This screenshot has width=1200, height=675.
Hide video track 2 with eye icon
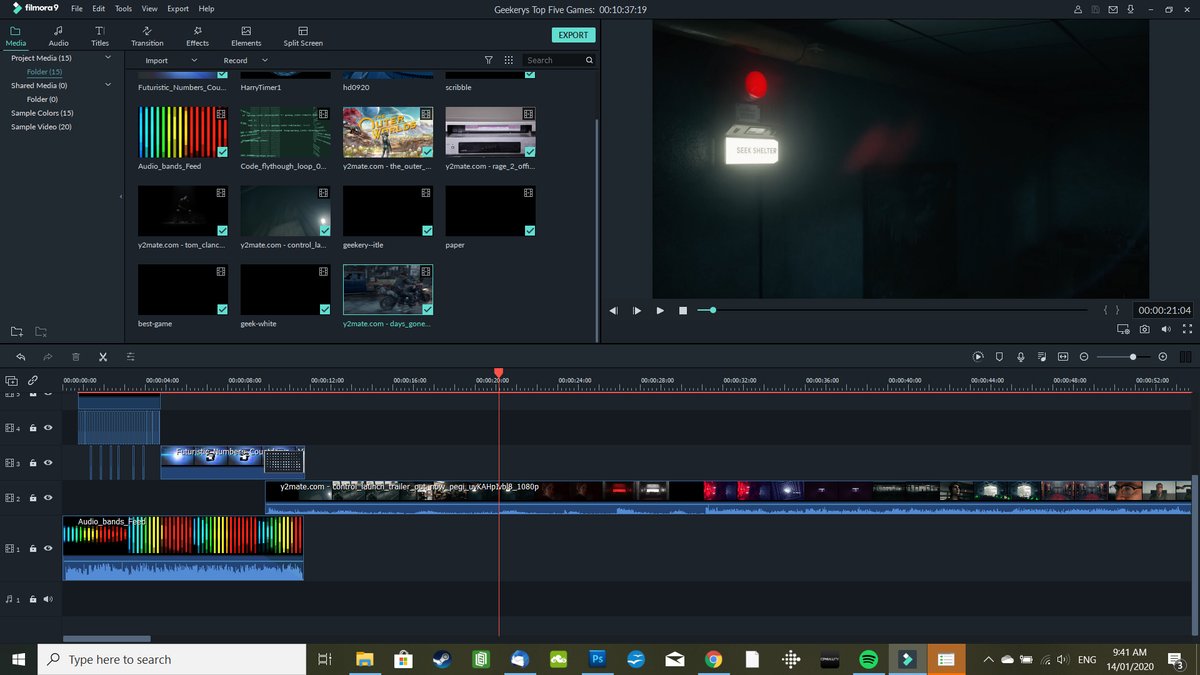click(48, 498)
